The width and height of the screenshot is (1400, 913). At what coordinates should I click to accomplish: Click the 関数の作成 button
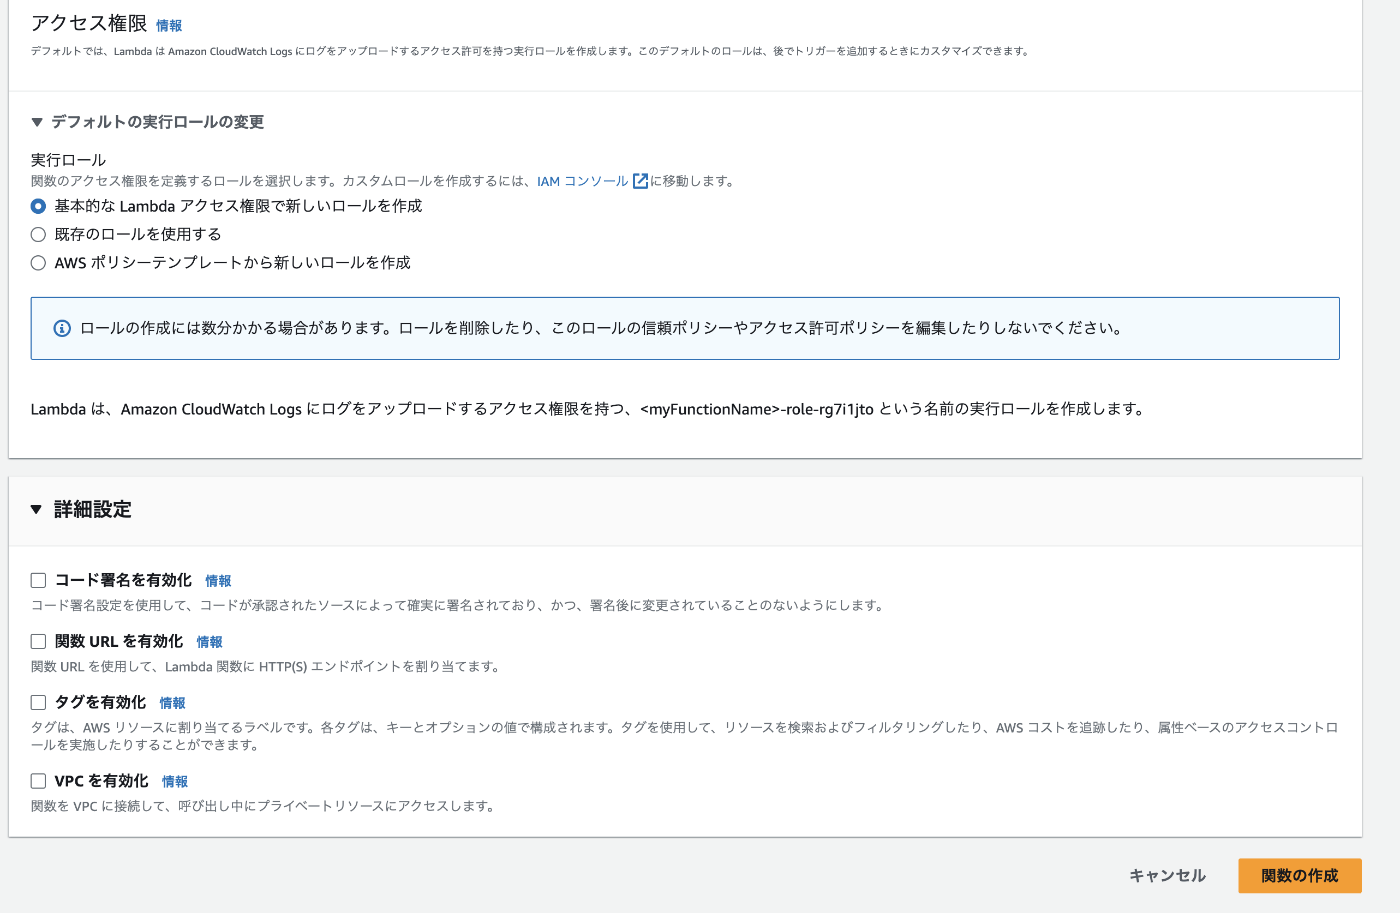click(x=1300, y=876)
